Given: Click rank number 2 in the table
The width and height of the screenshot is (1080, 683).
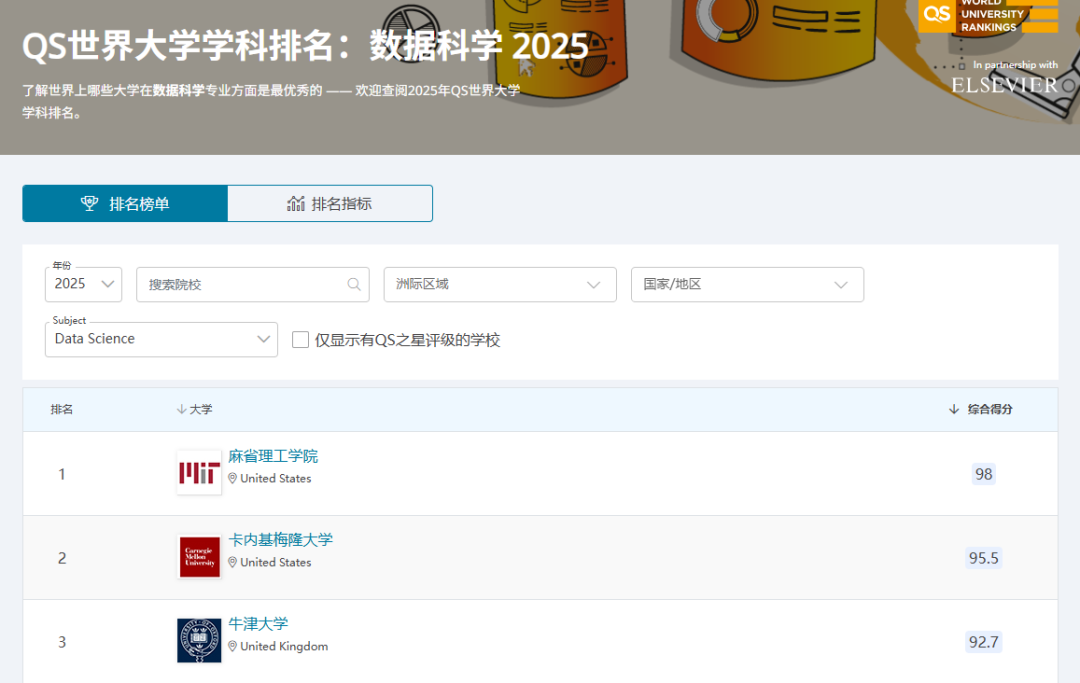Looking at the screenshot, I should [62, 558].
